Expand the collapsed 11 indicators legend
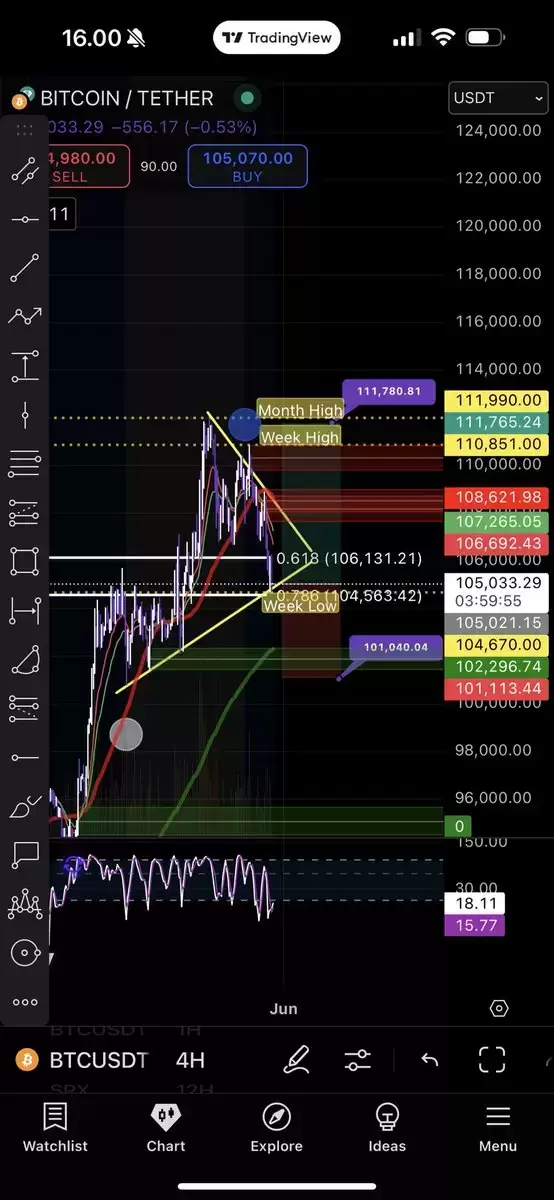554x1200 pixels. coord(60,214)
